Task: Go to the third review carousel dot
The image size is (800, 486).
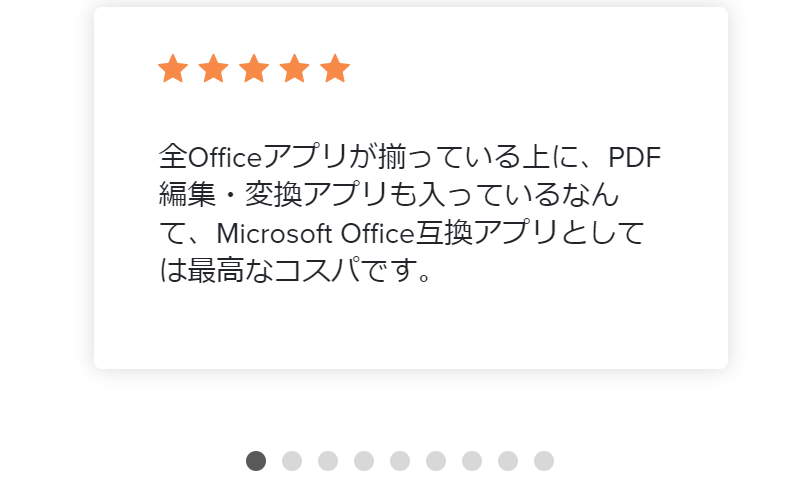Action: click(x=328, y=460)
